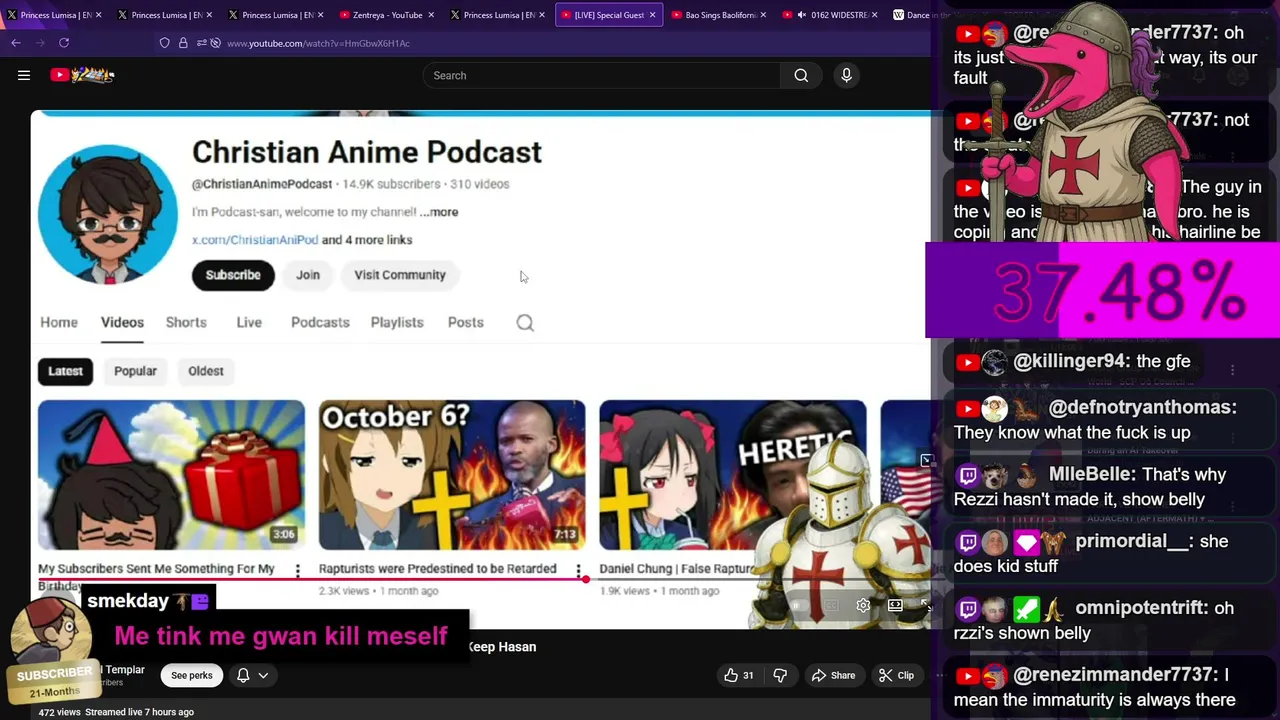Click the Christian Anime Podcast channel avatar
The image size is (1280, 720).
[108, 214]
